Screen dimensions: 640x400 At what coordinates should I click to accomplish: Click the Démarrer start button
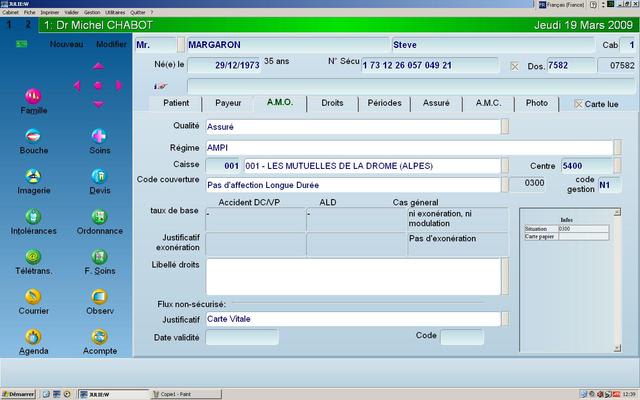(18, 394)
